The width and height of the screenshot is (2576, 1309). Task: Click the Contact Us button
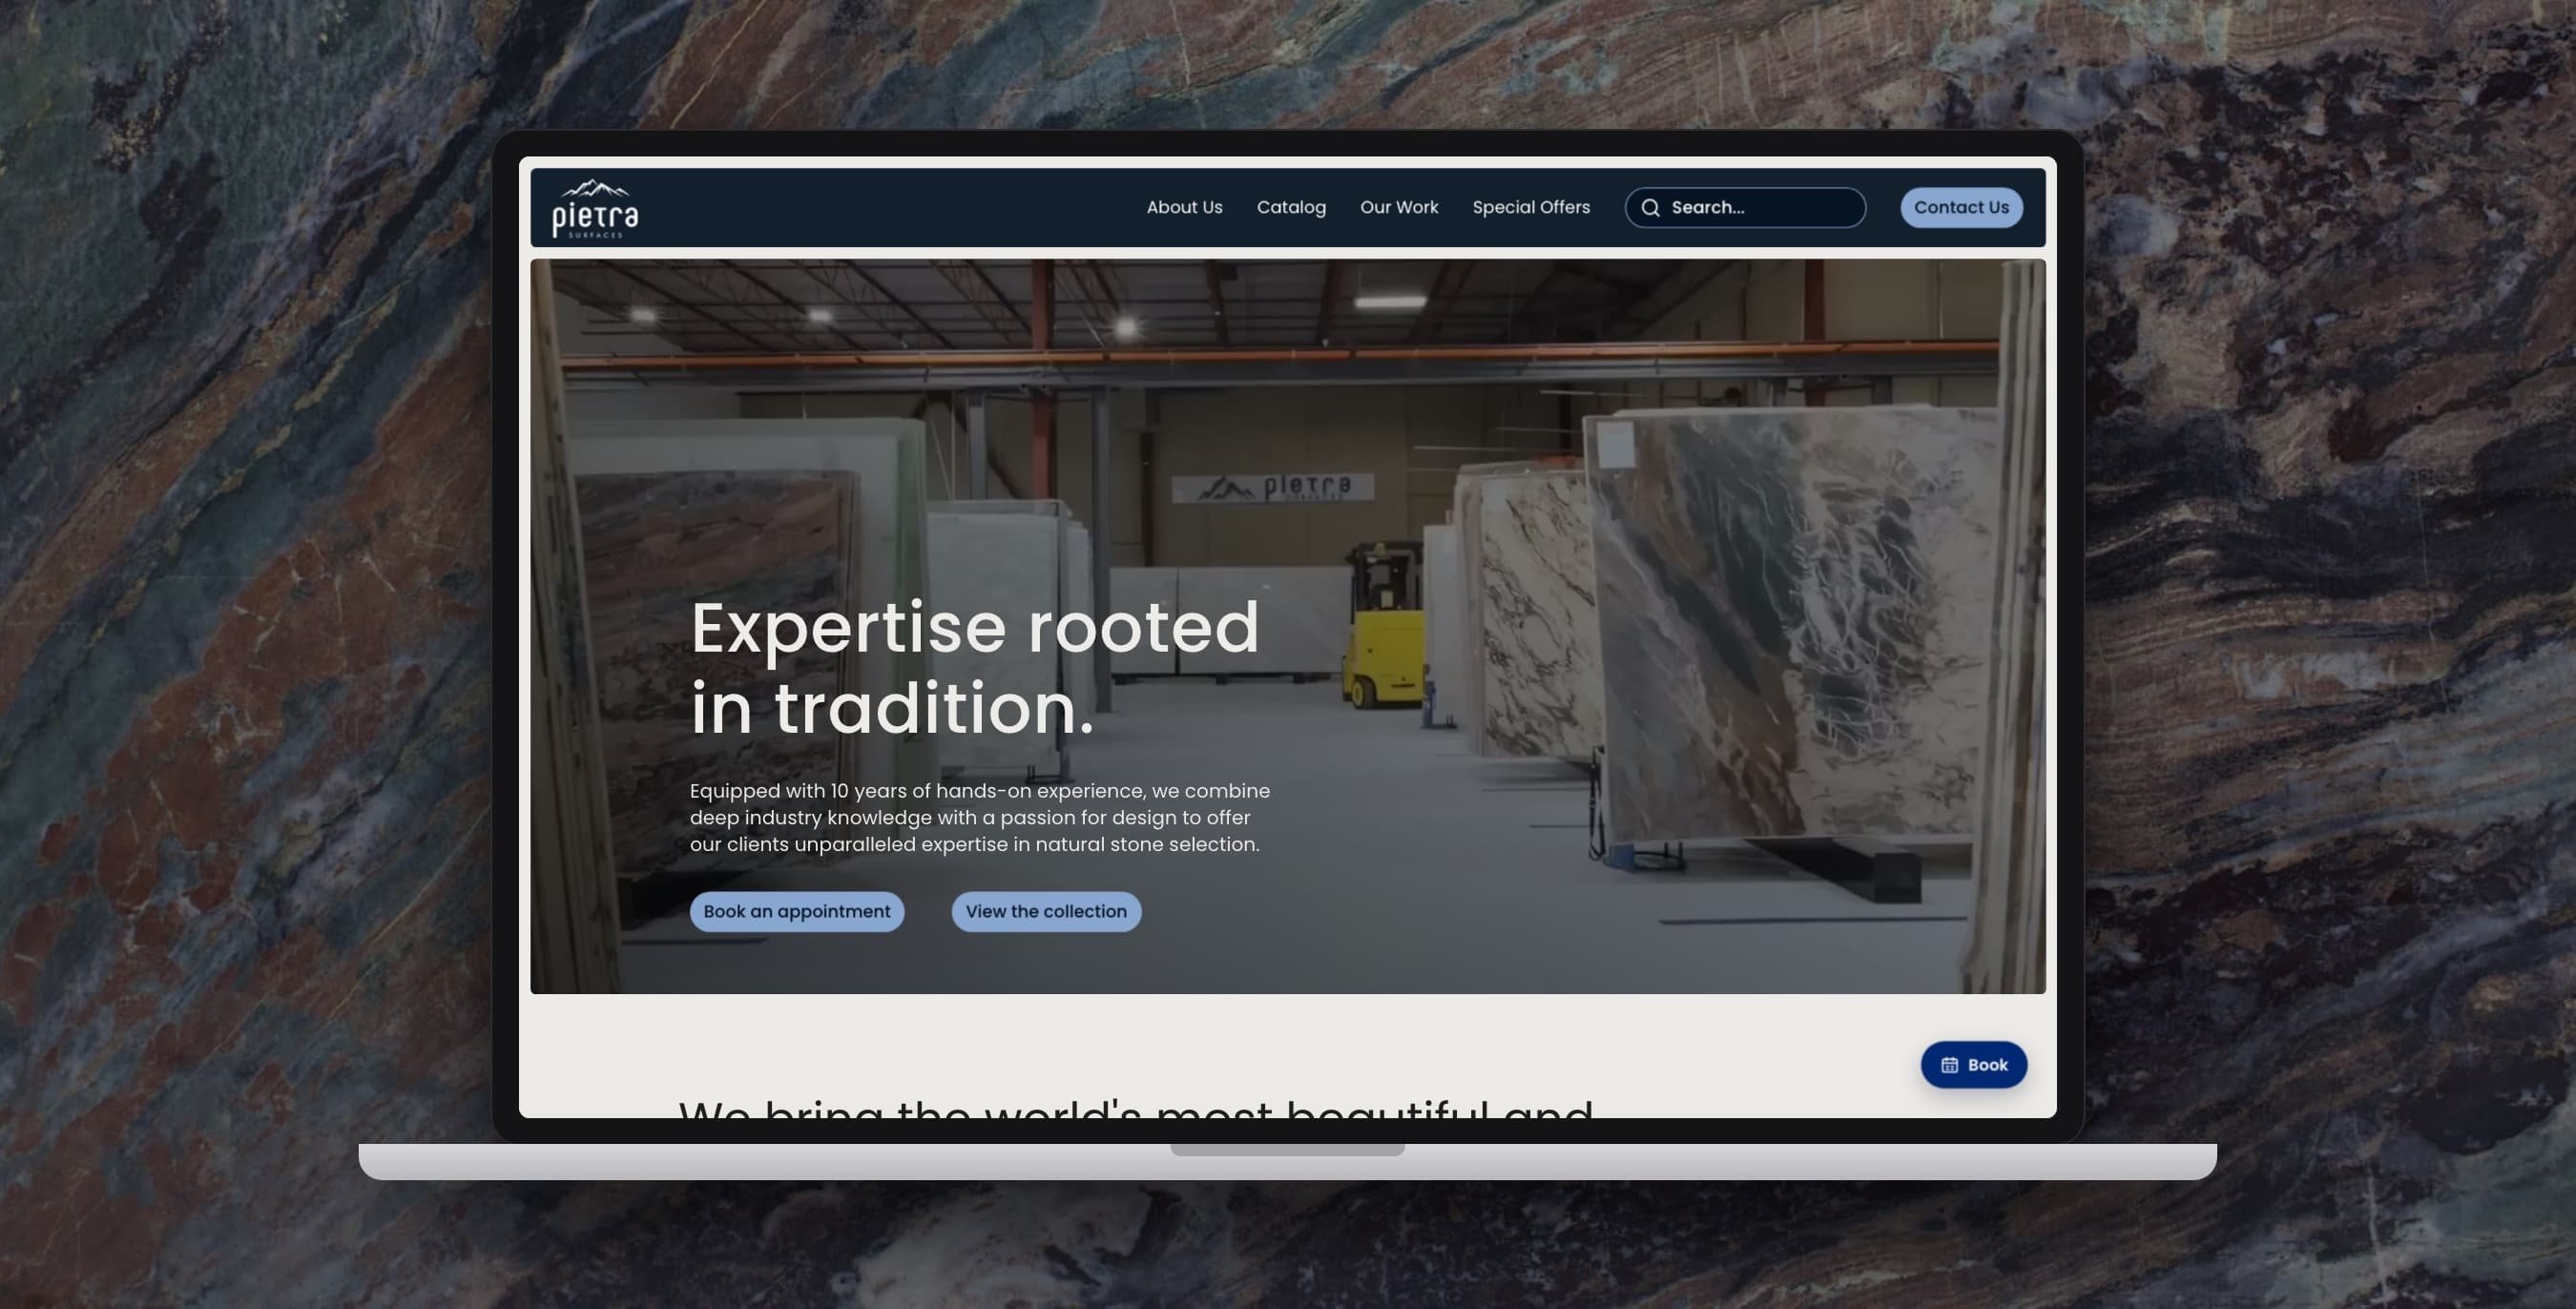[1961, 208]
